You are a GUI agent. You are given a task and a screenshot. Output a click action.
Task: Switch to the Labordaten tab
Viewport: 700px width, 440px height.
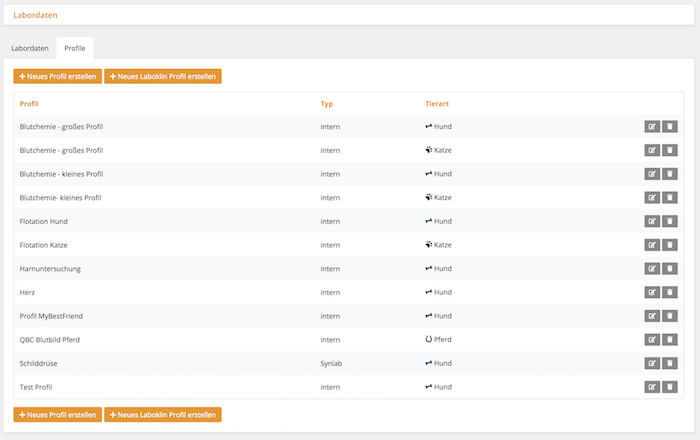(x=30, y=48)
